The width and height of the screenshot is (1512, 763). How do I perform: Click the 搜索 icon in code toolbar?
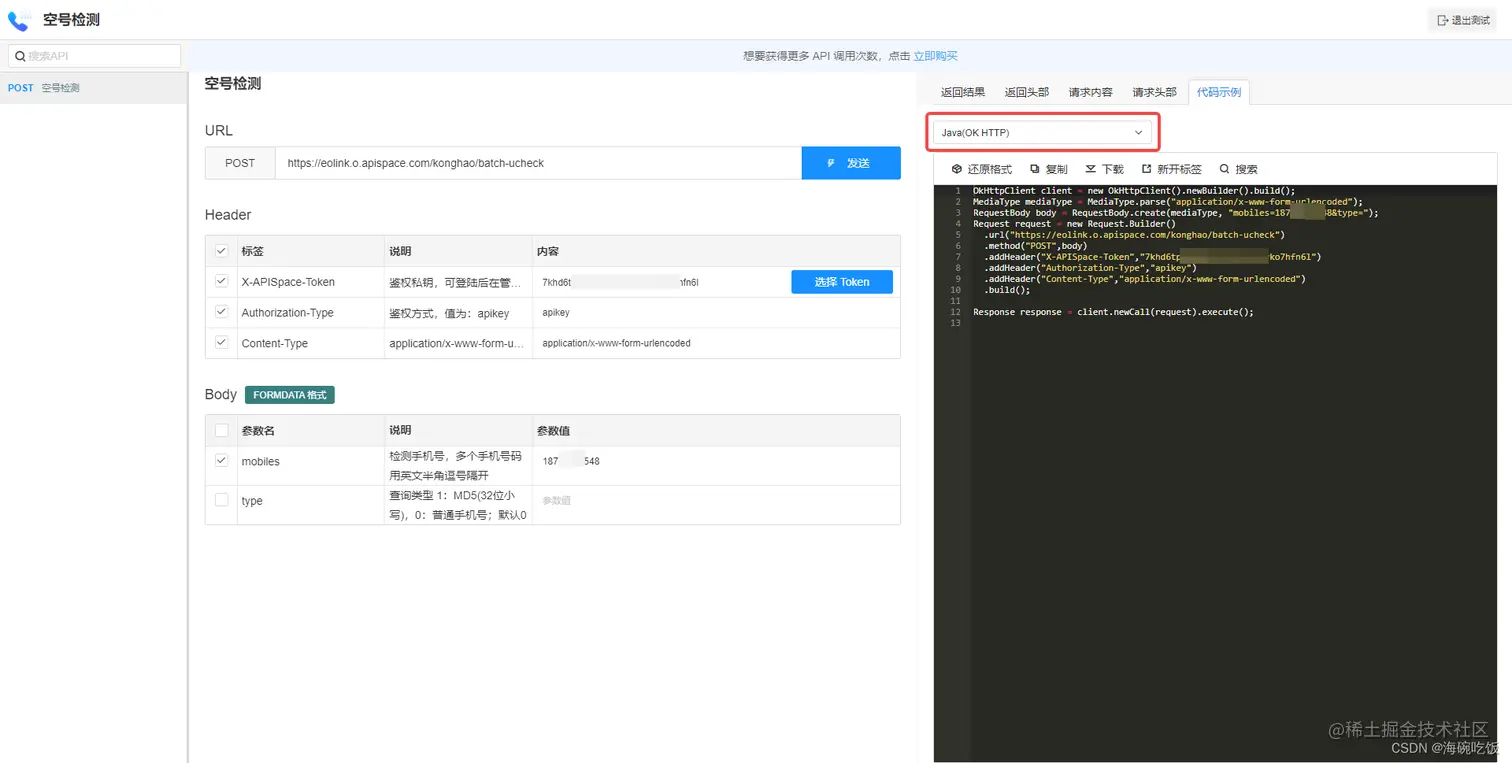[1225, 169]
